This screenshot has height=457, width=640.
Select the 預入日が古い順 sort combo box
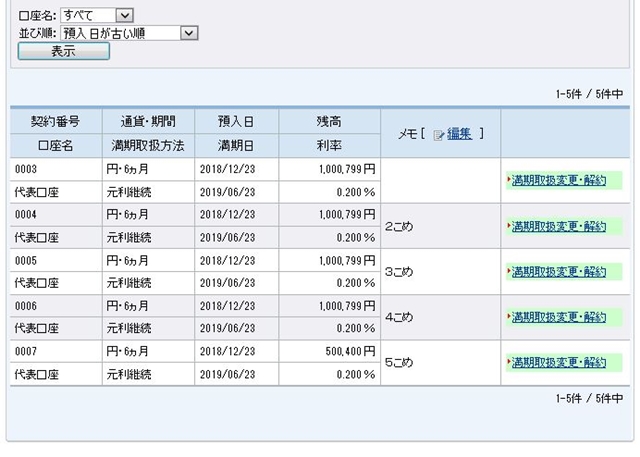[x=129, y=33]
